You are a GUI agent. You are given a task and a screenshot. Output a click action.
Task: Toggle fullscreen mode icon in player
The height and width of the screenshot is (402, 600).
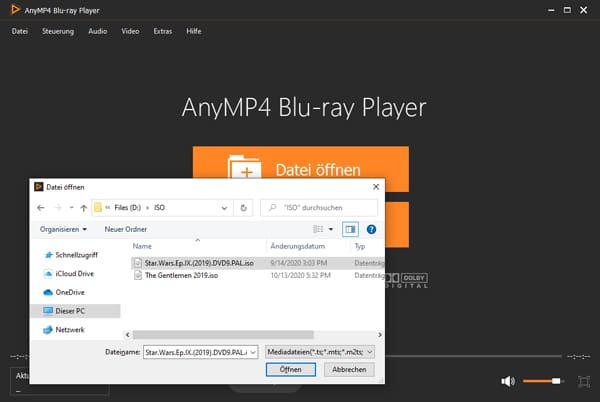tap(584, 381)
